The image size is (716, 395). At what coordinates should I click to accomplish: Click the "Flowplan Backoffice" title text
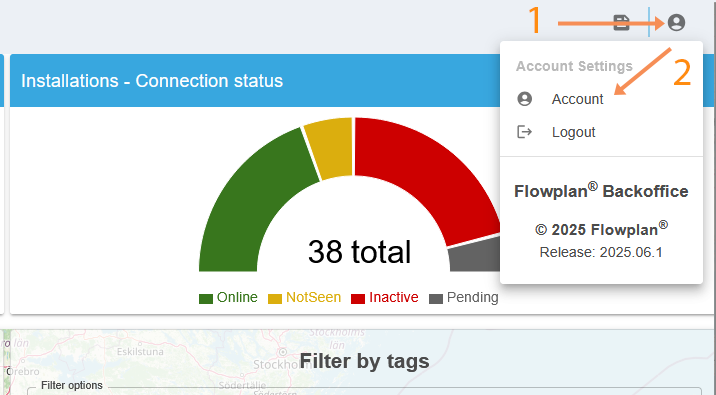[x=601, y=191]
